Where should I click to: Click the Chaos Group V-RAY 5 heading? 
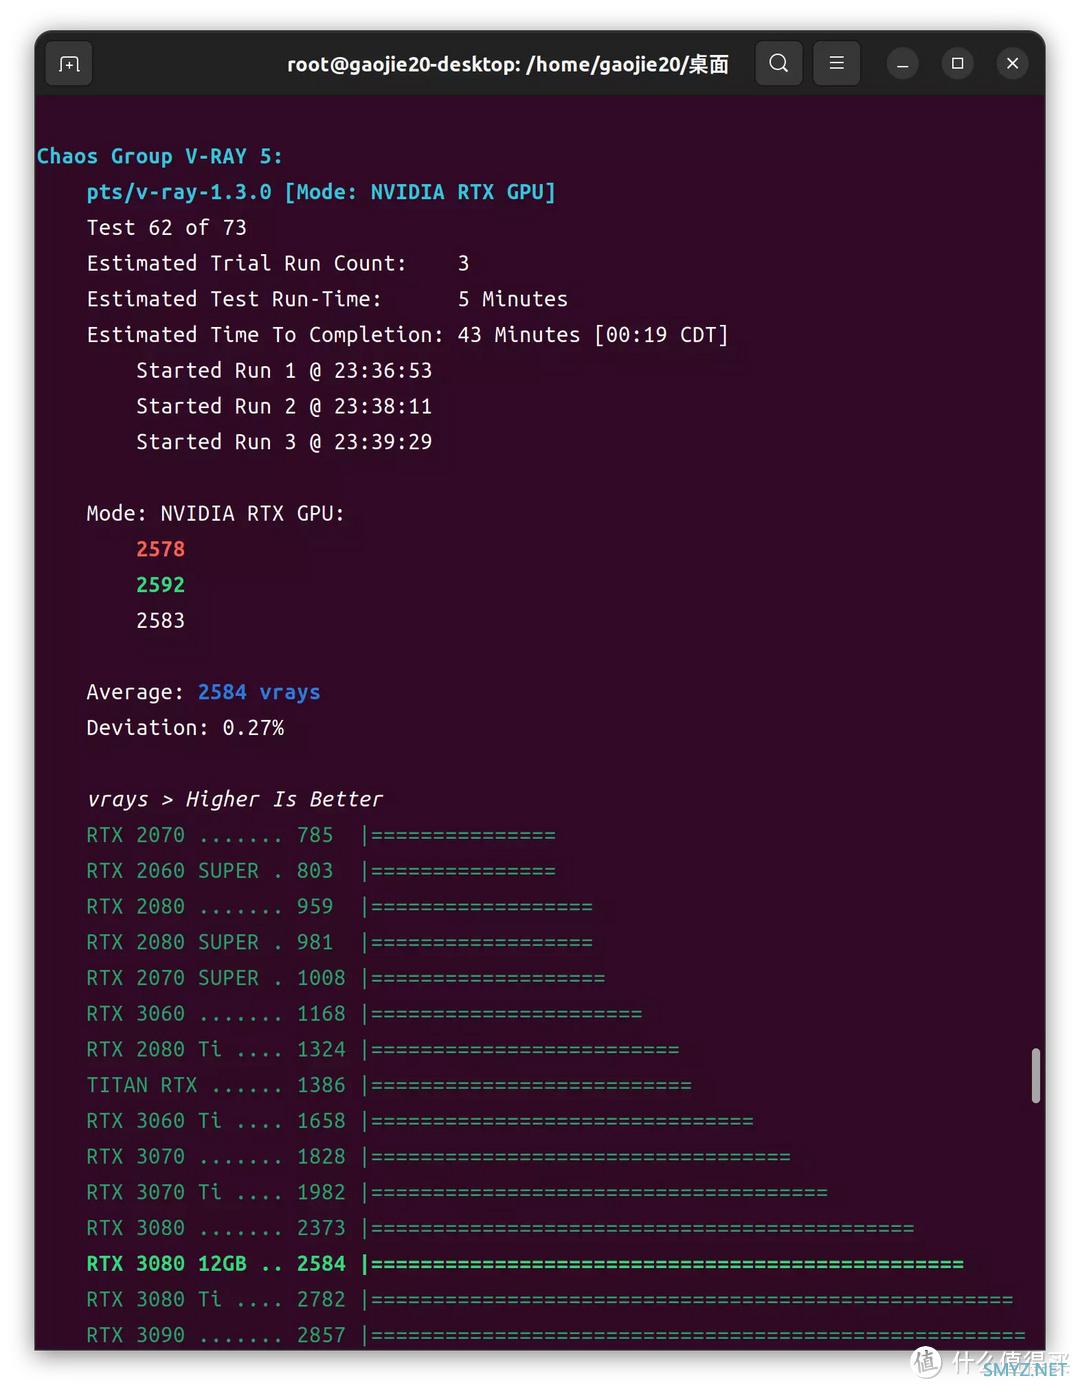click(x=159, y=156)
